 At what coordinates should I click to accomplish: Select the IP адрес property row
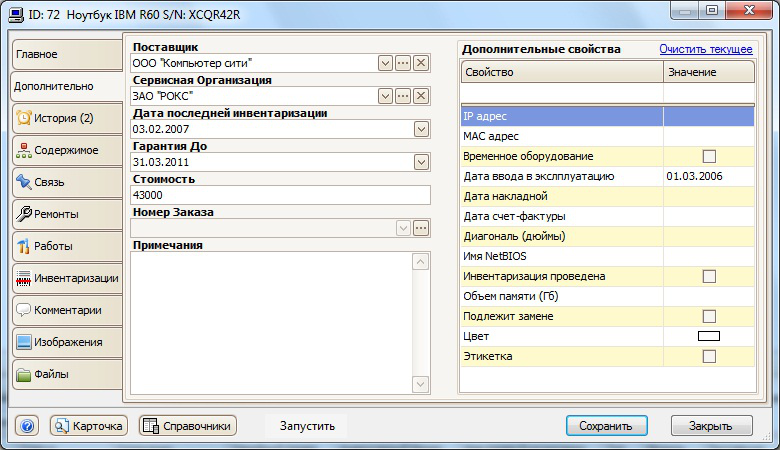607,116
